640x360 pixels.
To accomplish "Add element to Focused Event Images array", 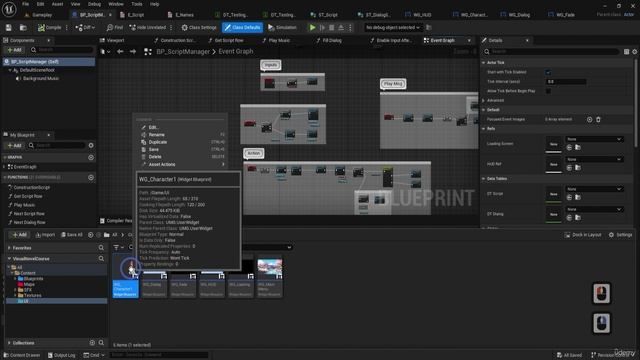I will point(589,120).
